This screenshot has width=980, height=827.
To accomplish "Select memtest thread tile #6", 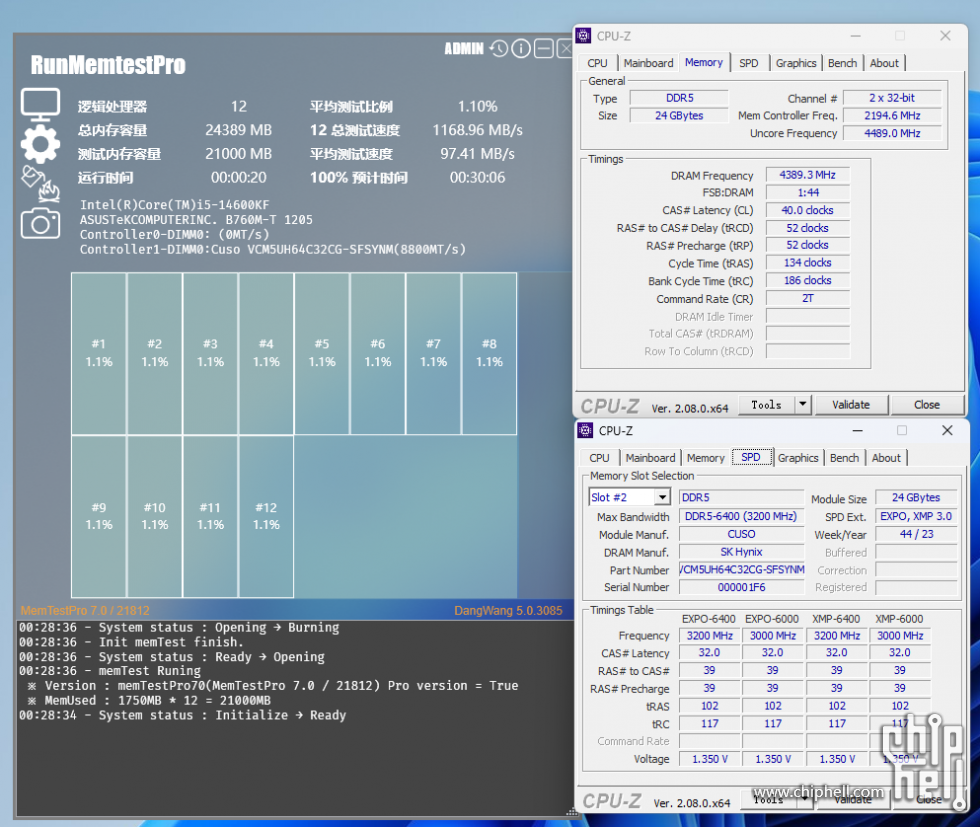I will (x=378, y=353).
